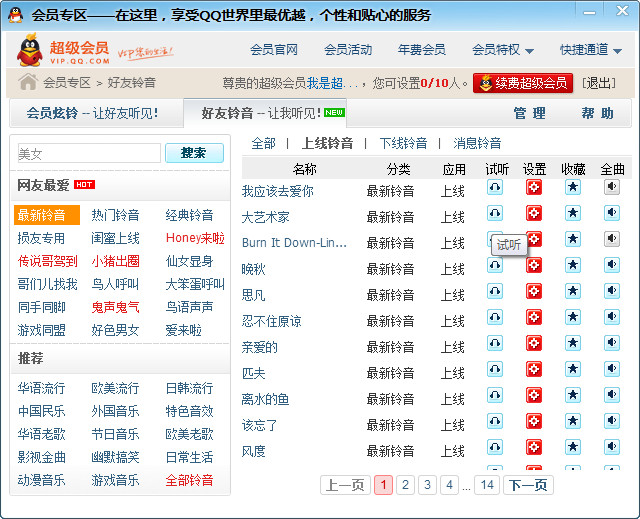Select category Honey来啦
640x519 pixels.
tap(195, 238)
